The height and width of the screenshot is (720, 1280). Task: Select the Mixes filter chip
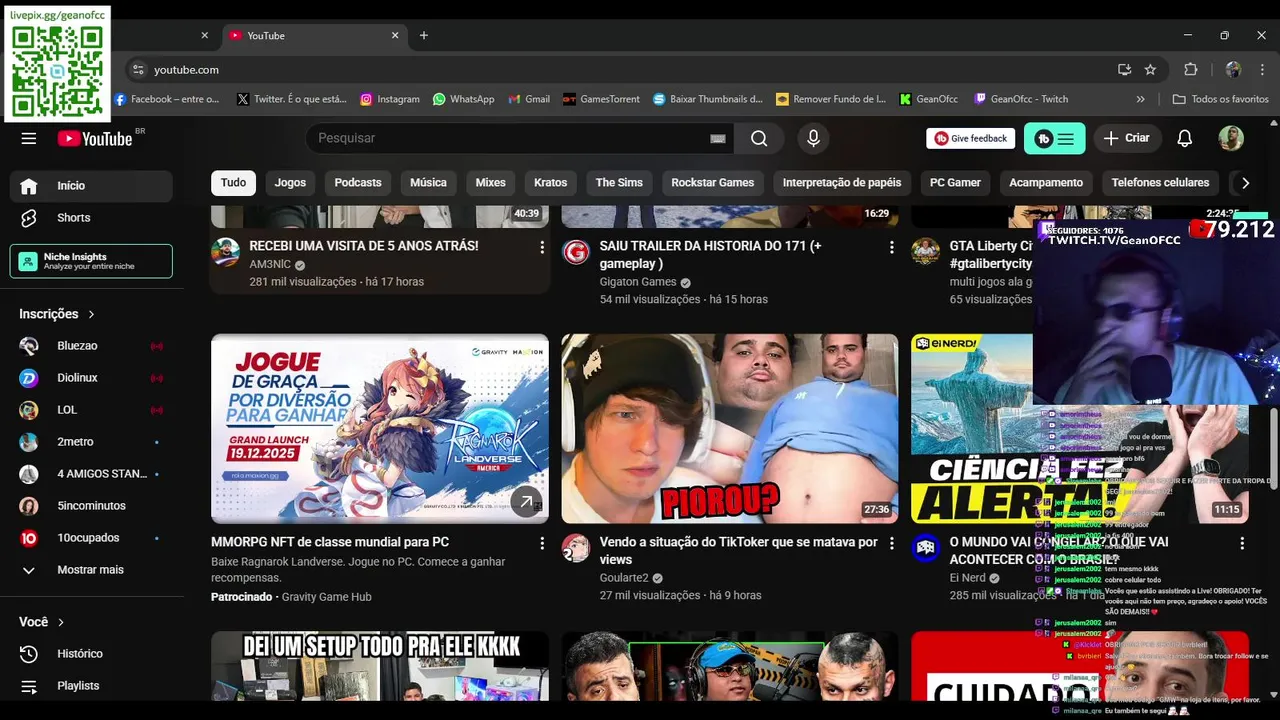tap(490, 183)
